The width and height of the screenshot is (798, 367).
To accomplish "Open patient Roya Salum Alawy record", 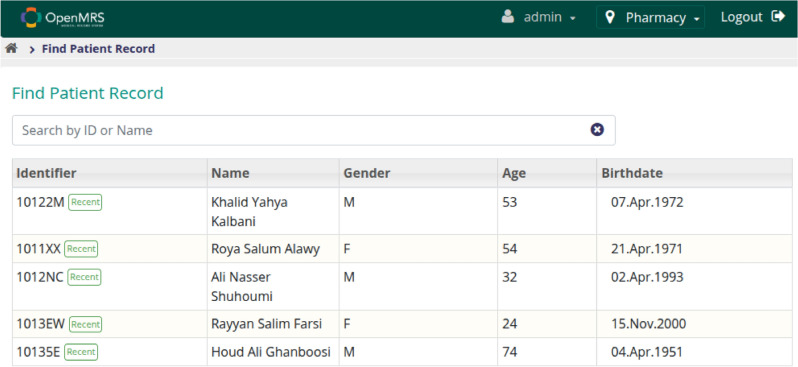I will tap(402, 249).
